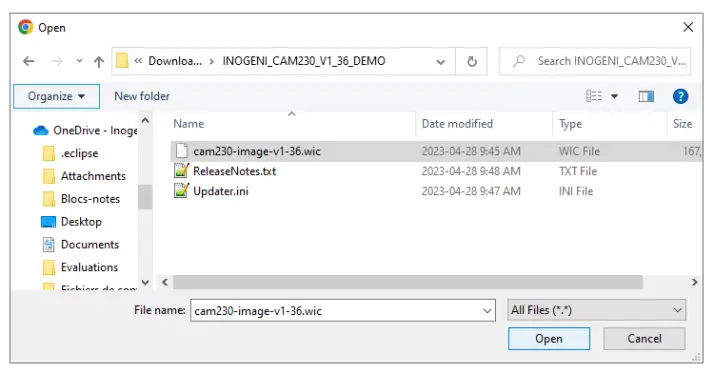Viewport: 713px width, 373px height.
Task: Expand File name dropdown arrow
Action: (487, 311)
